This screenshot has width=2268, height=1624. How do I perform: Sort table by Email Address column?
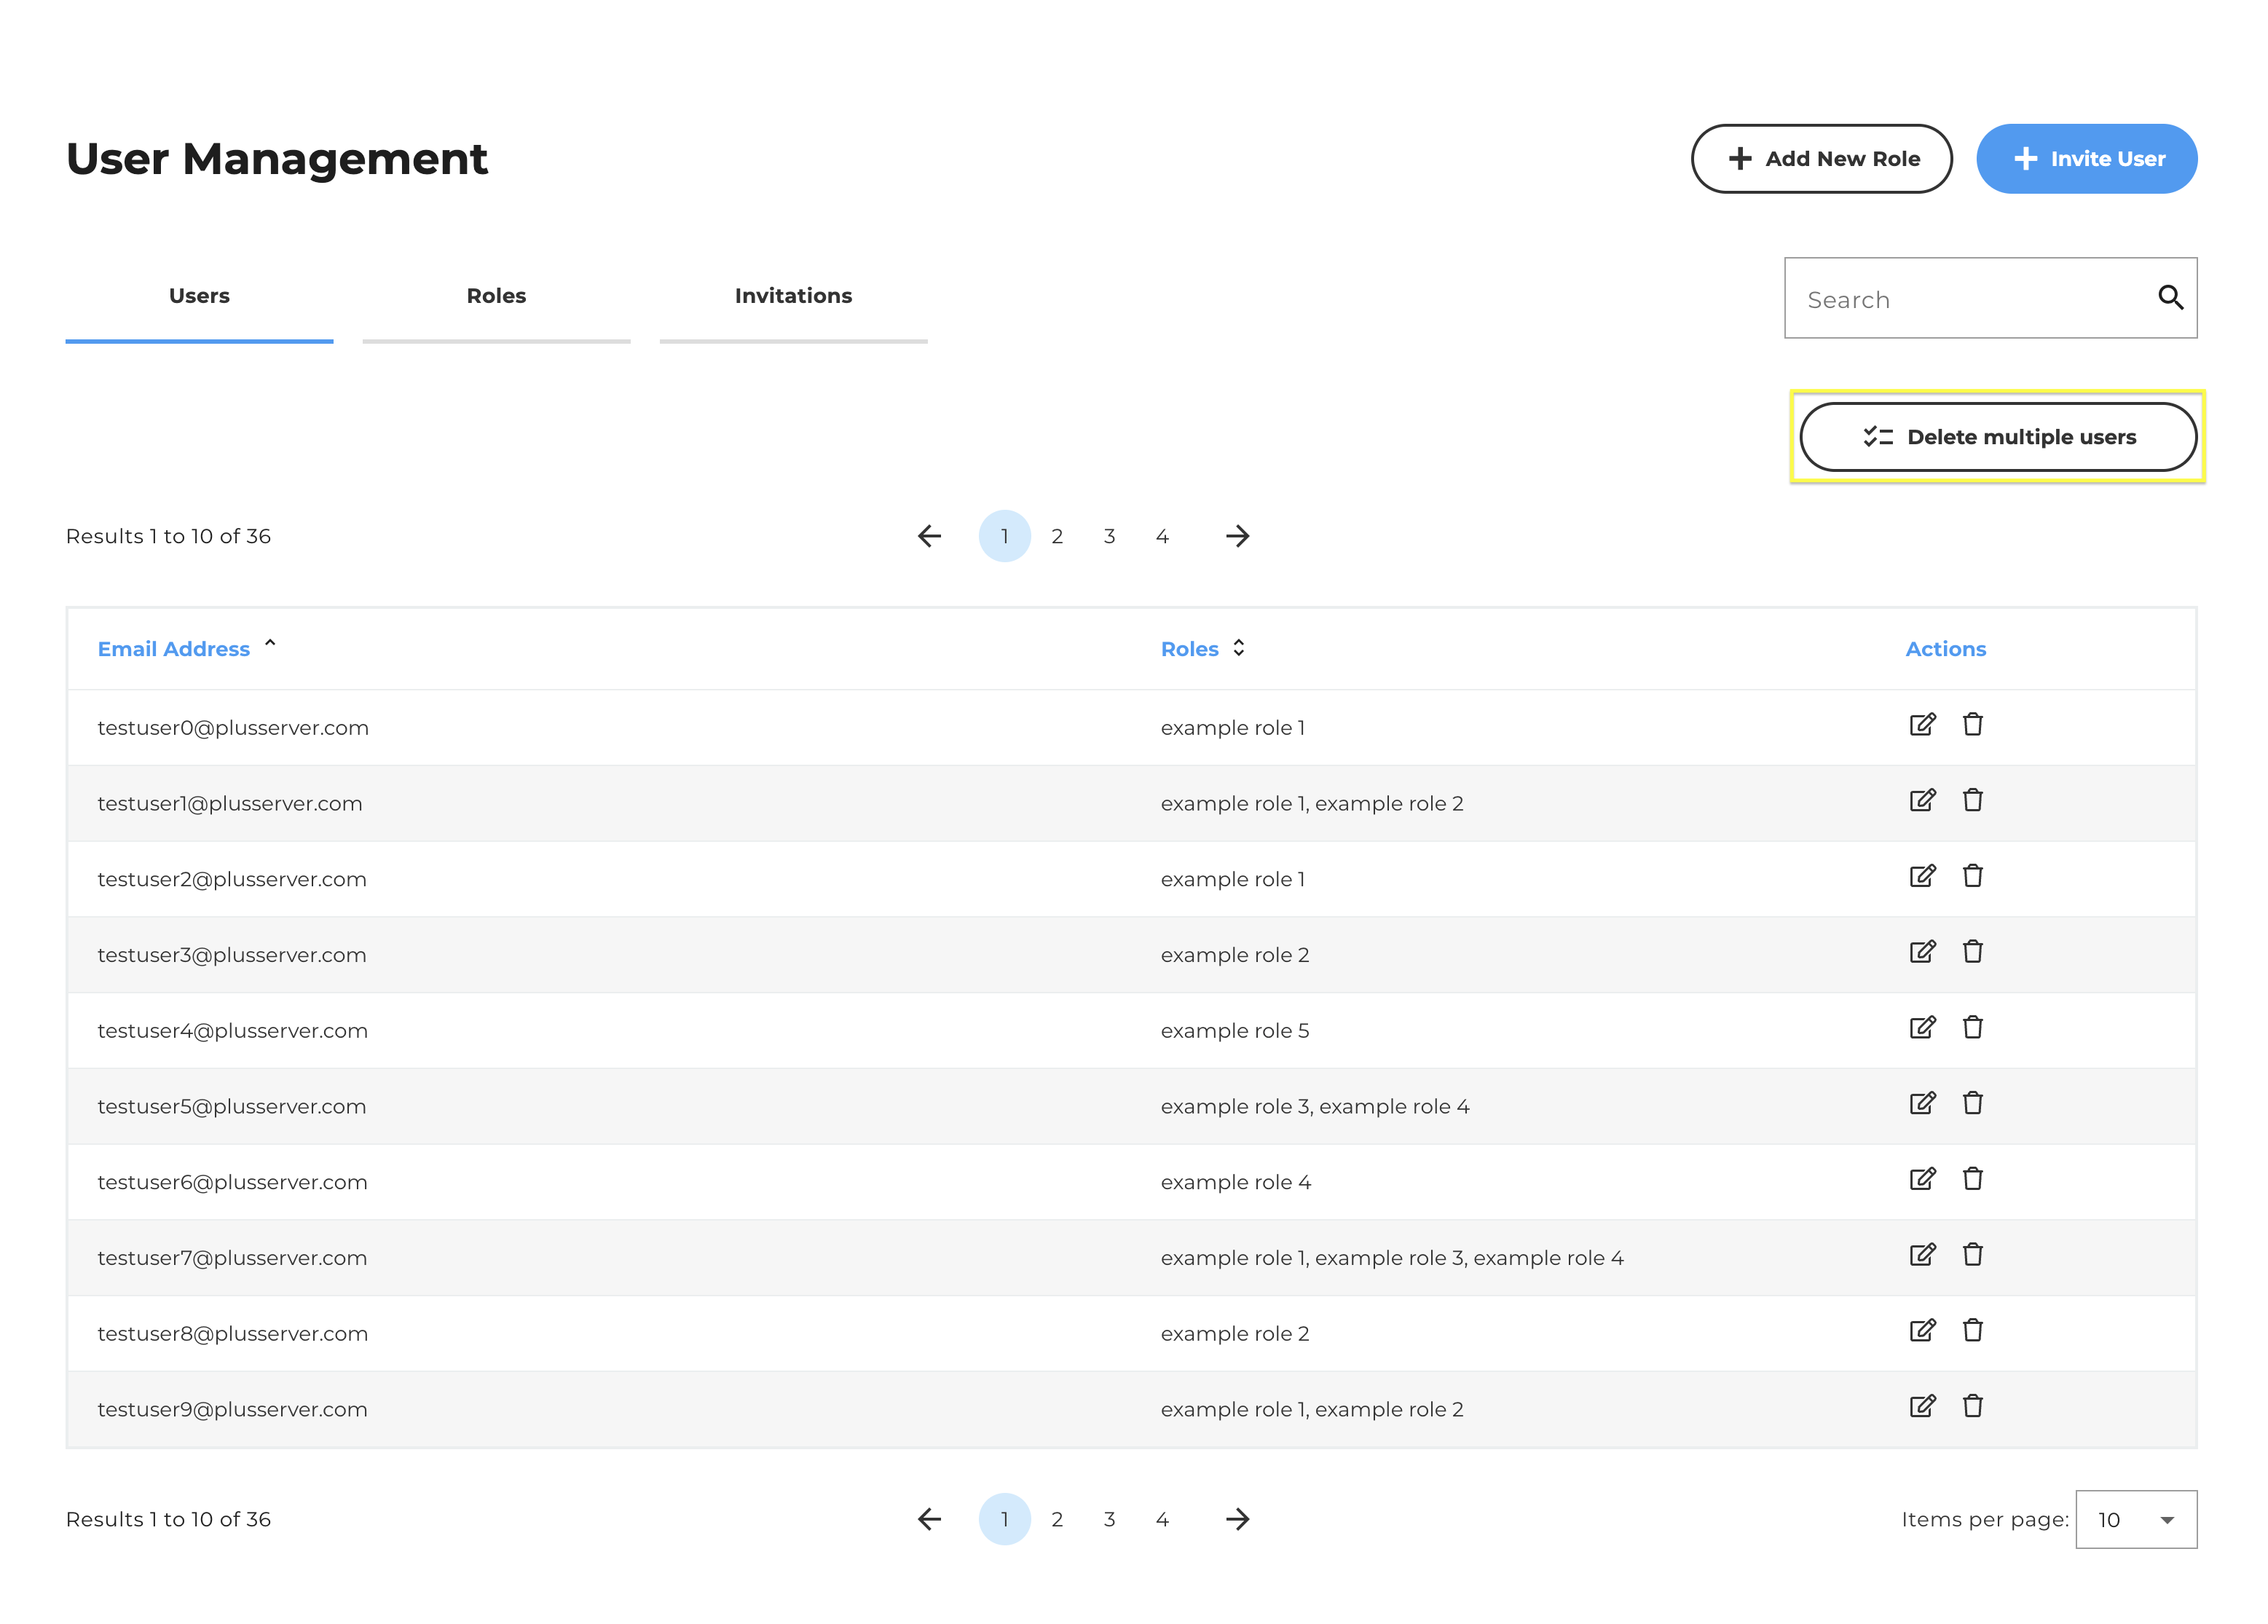click(186, 649)
